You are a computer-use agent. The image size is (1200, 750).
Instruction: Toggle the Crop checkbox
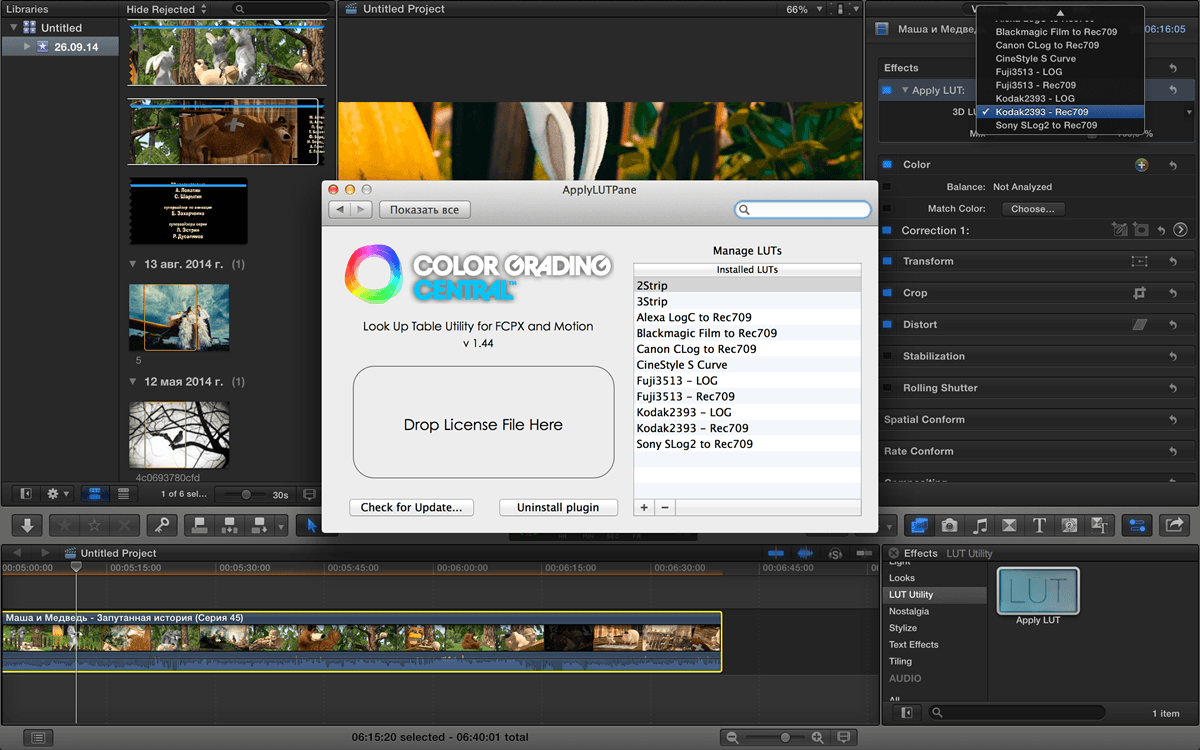pyautogui.click(x=887, y=293)
